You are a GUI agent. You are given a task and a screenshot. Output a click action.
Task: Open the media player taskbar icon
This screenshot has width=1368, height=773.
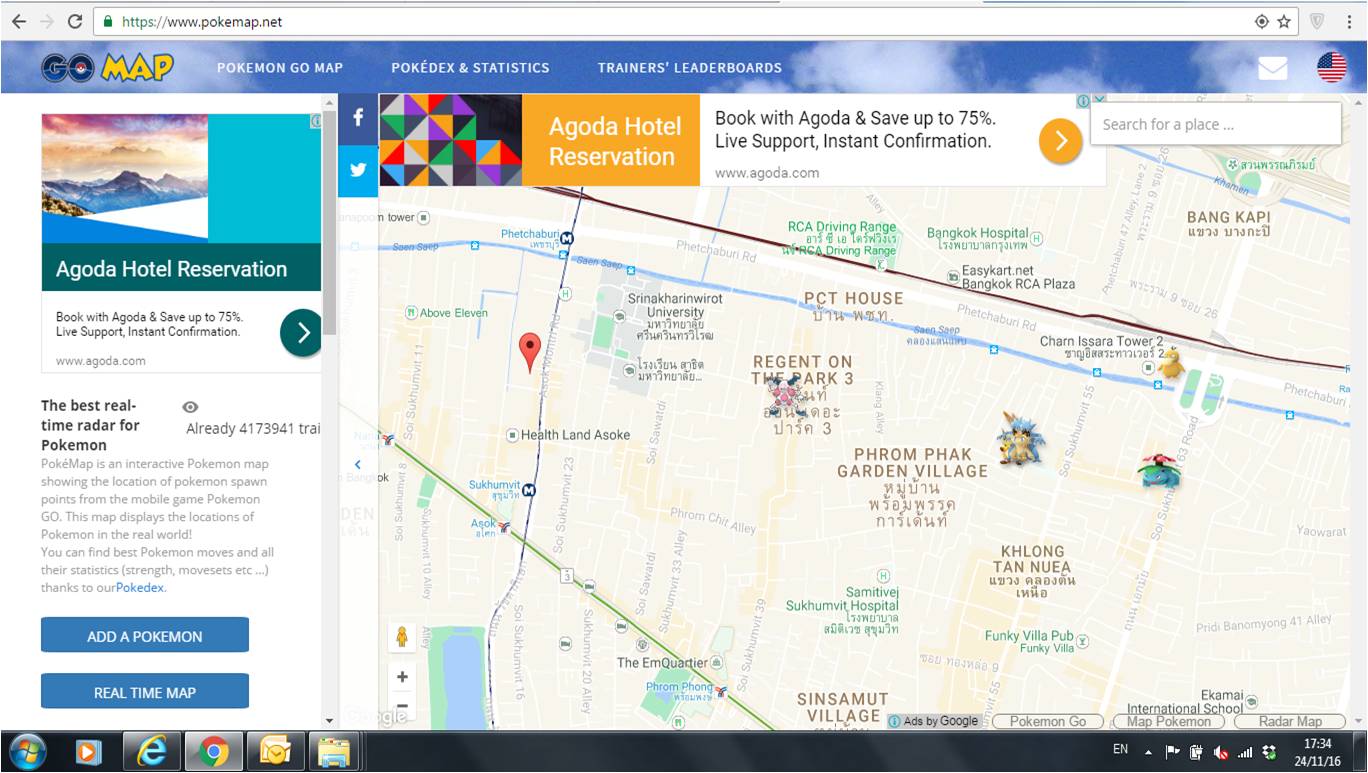pos(89,751)
